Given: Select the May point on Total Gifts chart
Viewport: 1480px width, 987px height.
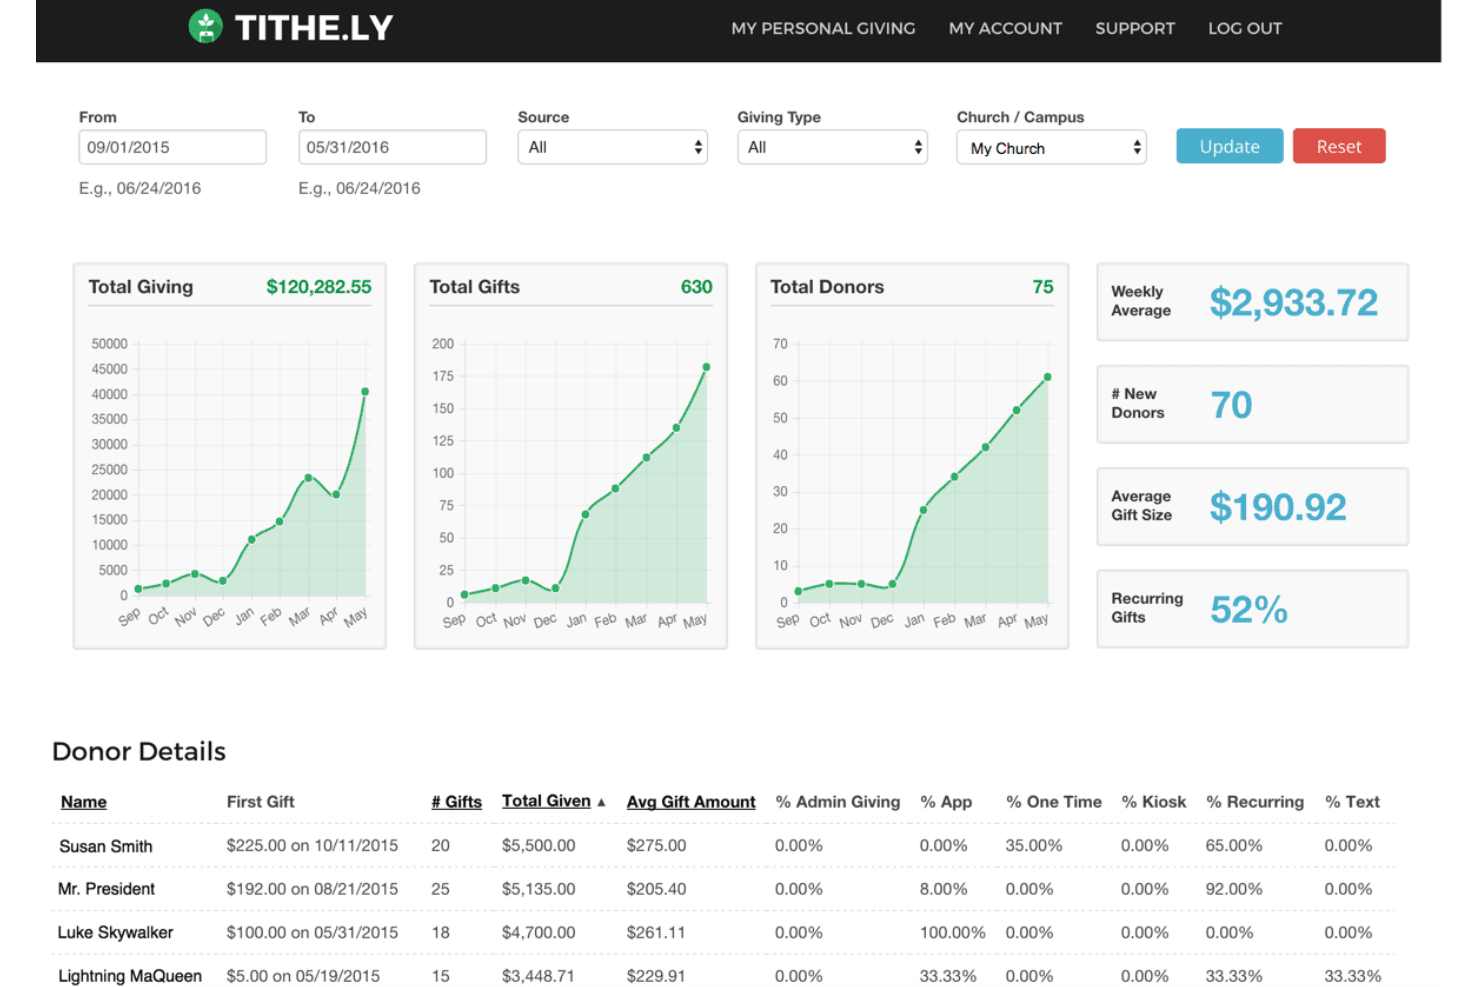Looking at the screenshot, I should click(x=706, y=367).
